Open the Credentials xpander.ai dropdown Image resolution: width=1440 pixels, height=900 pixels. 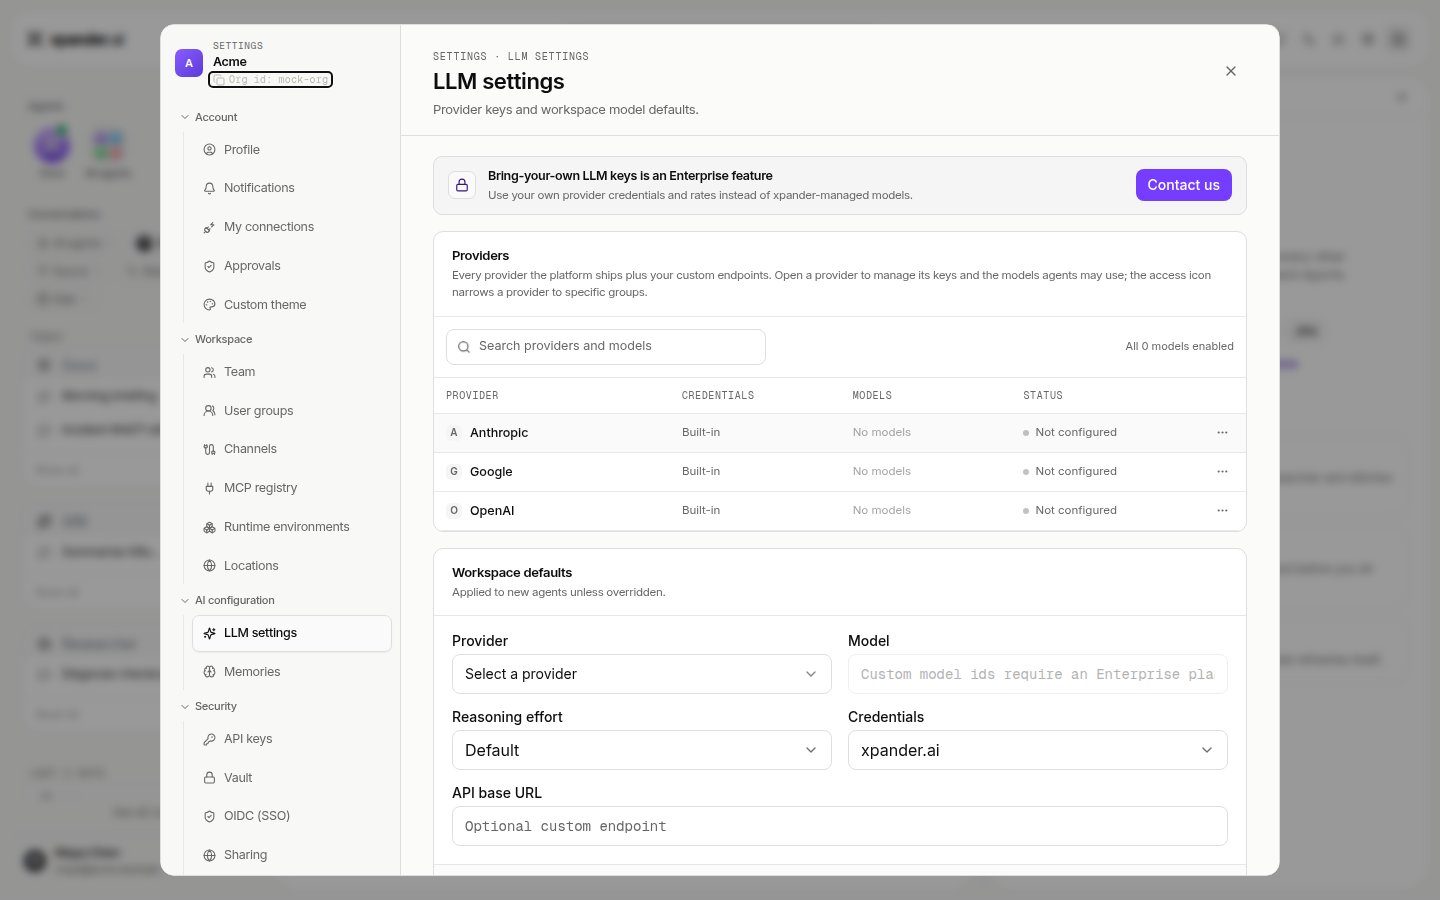pos(1038,750)
